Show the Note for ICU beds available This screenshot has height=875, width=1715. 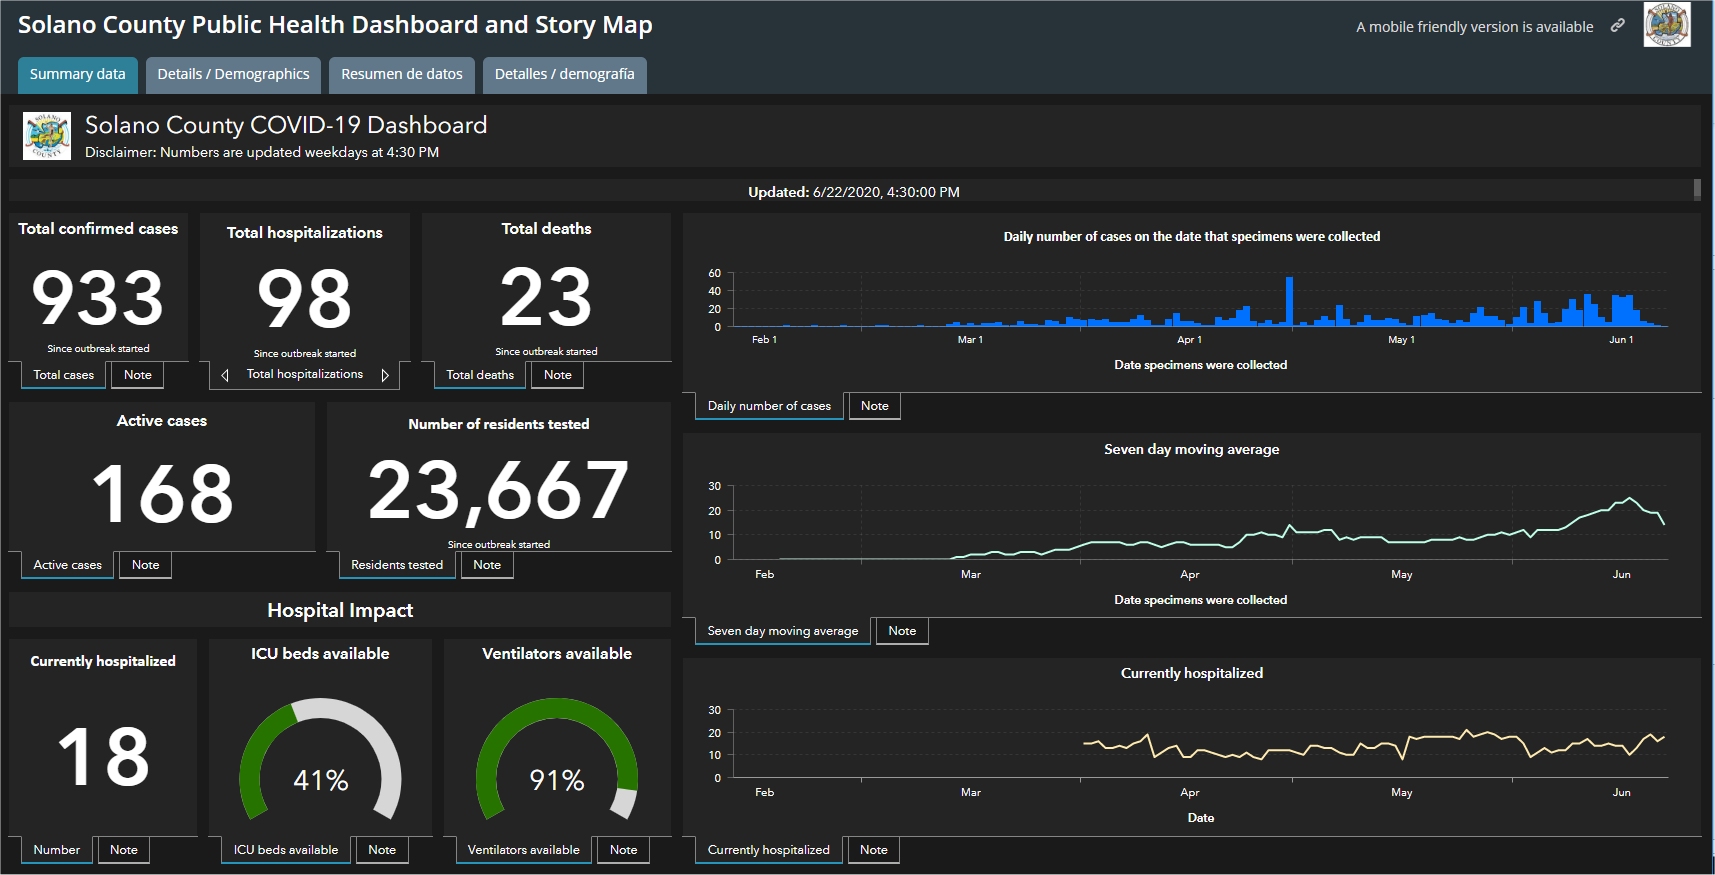[x=382, y=850]
